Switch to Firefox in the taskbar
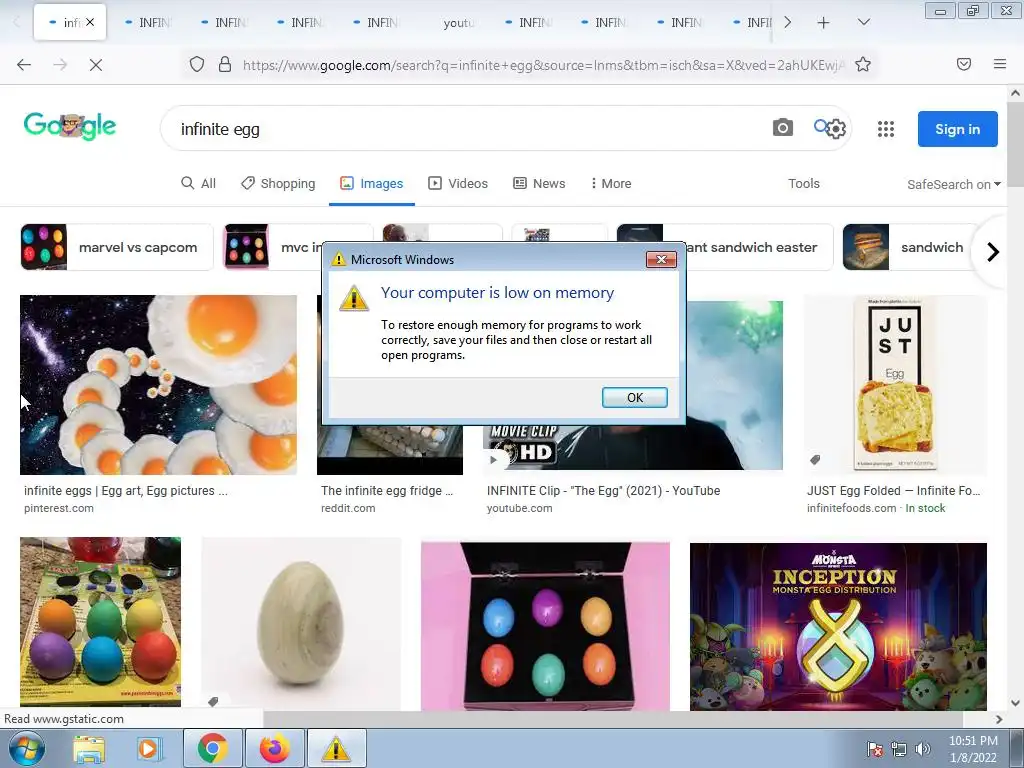Viewport: 1024px width, 768px height. coord(274,748)
